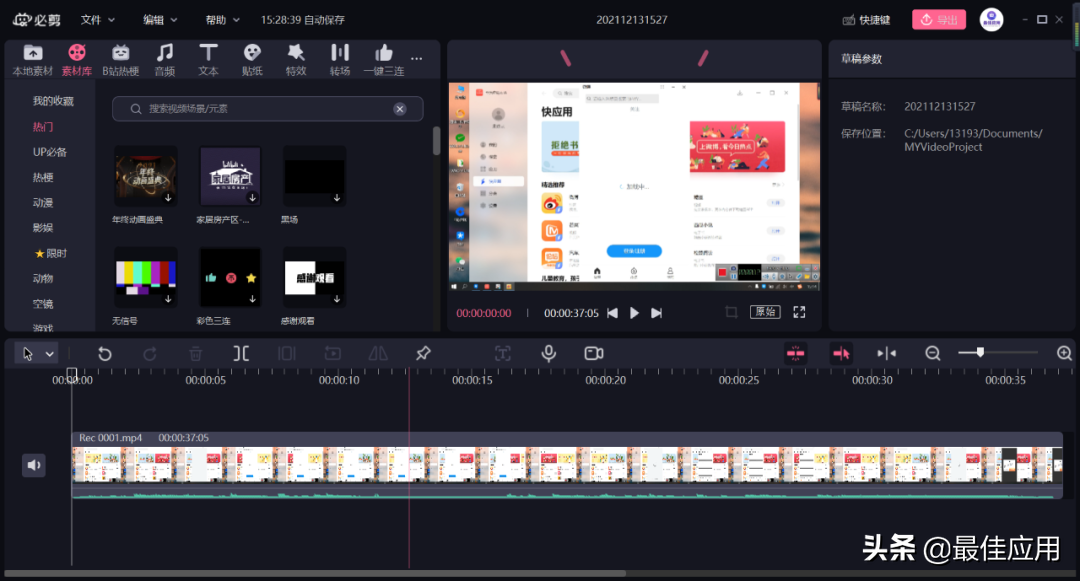Open the 帮助 menu

pos(222,20)
